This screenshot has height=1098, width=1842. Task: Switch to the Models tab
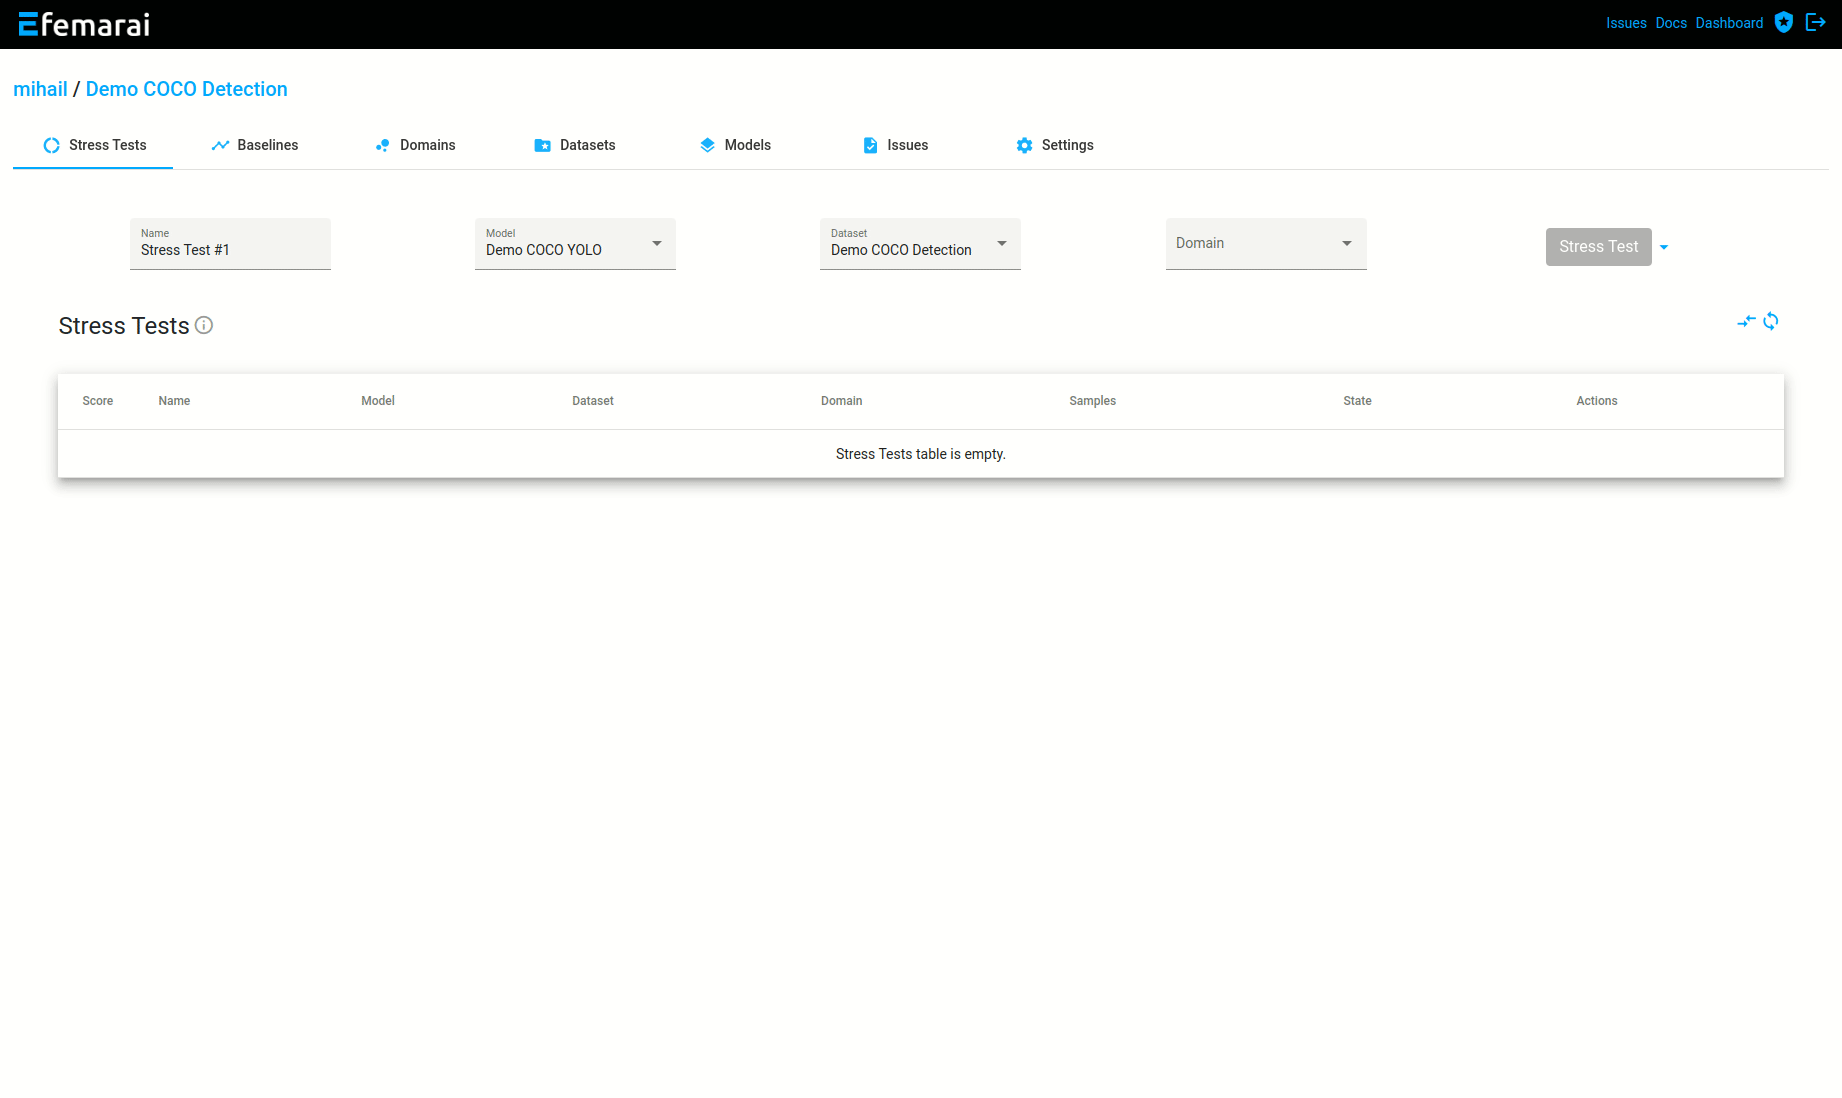(735, 145)
